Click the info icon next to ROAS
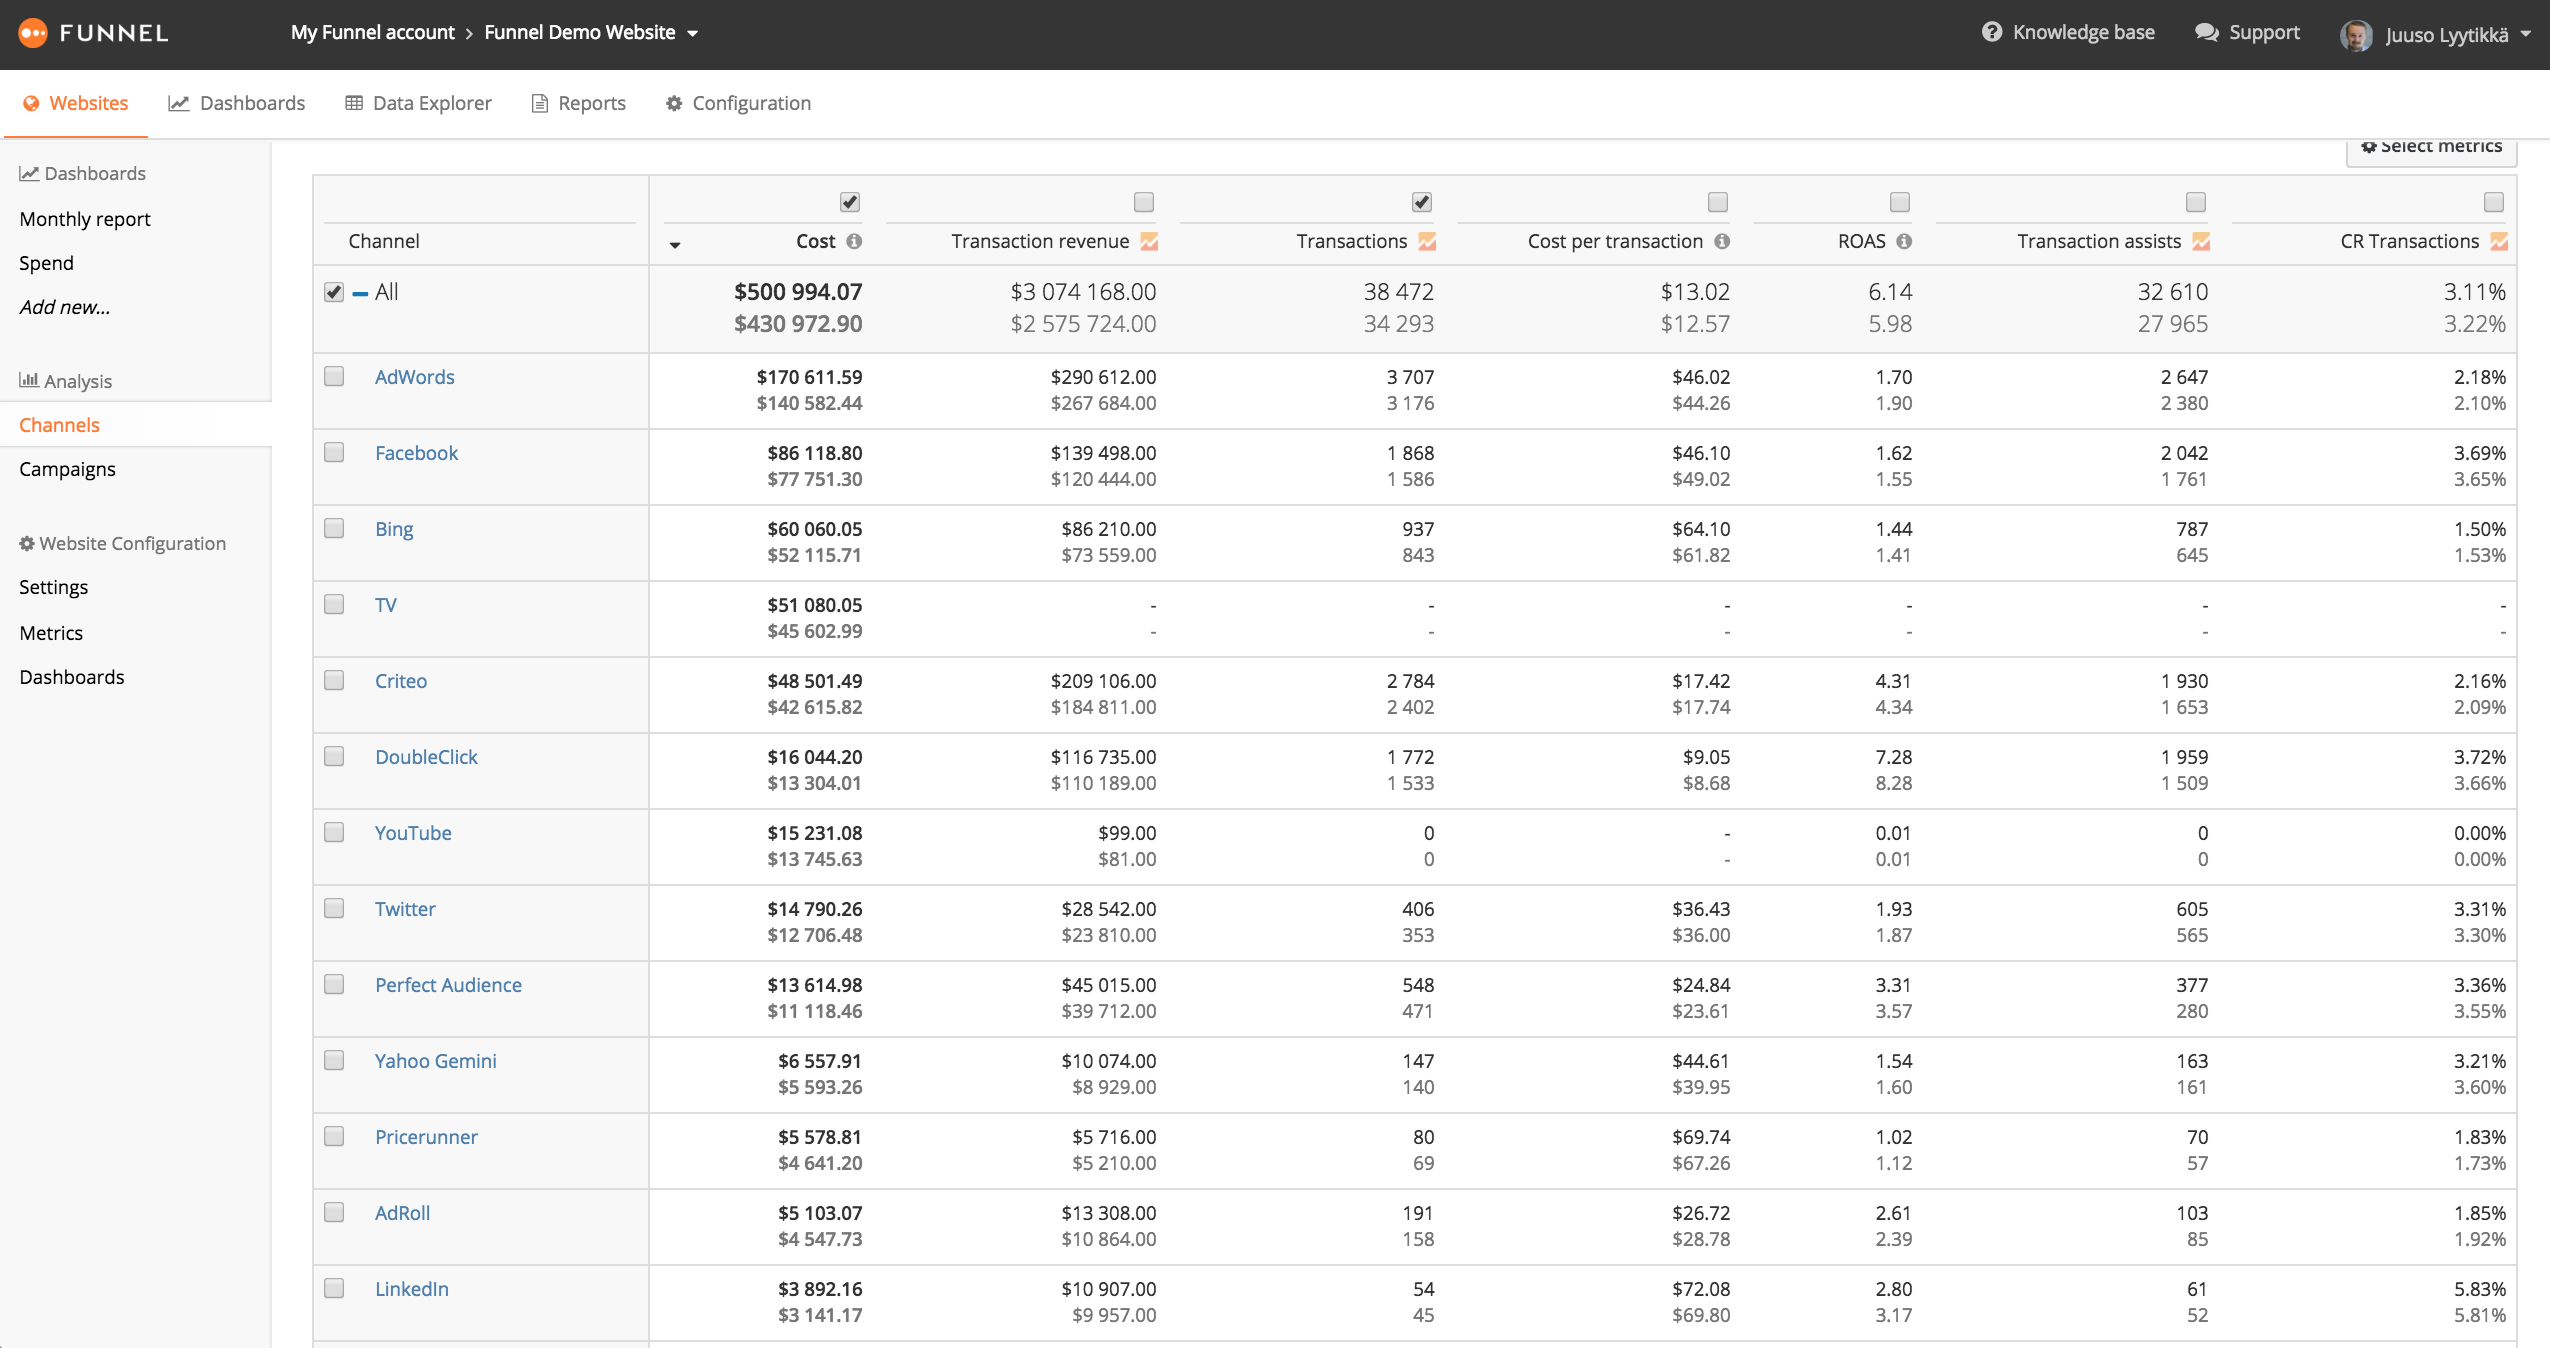Screen dimensions: 2550x1348 point(1904,241)
